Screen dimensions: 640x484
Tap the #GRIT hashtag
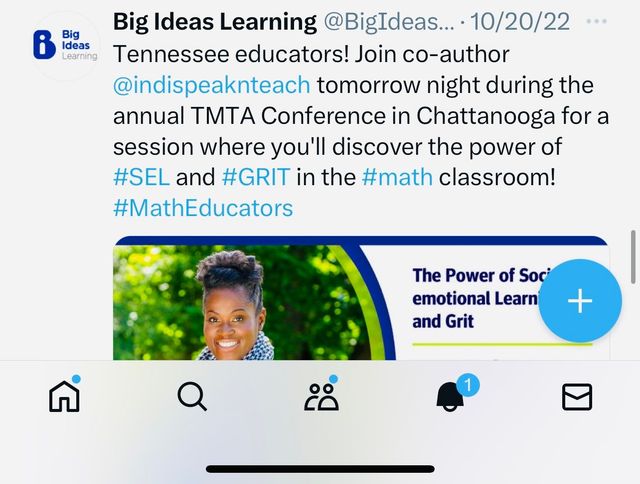tap(256, 177)
